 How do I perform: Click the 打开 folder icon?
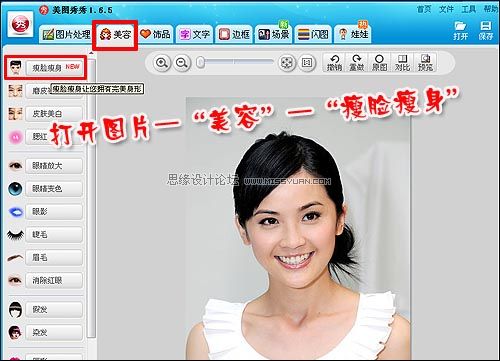460,30
